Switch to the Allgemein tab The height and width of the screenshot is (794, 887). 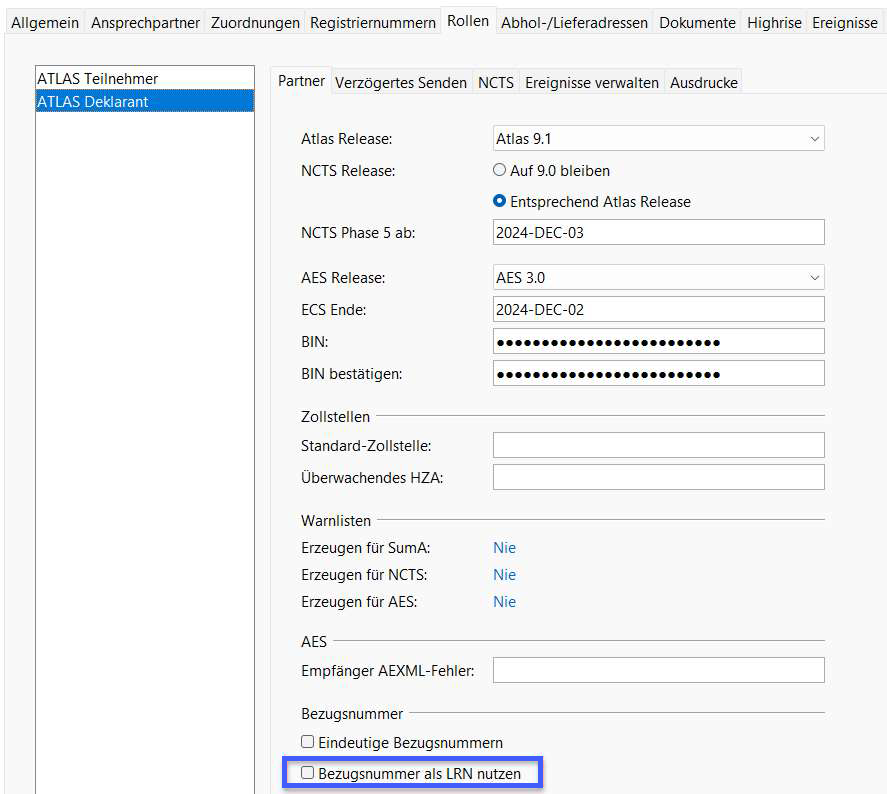pyautogui.click(x=44, y=22)
